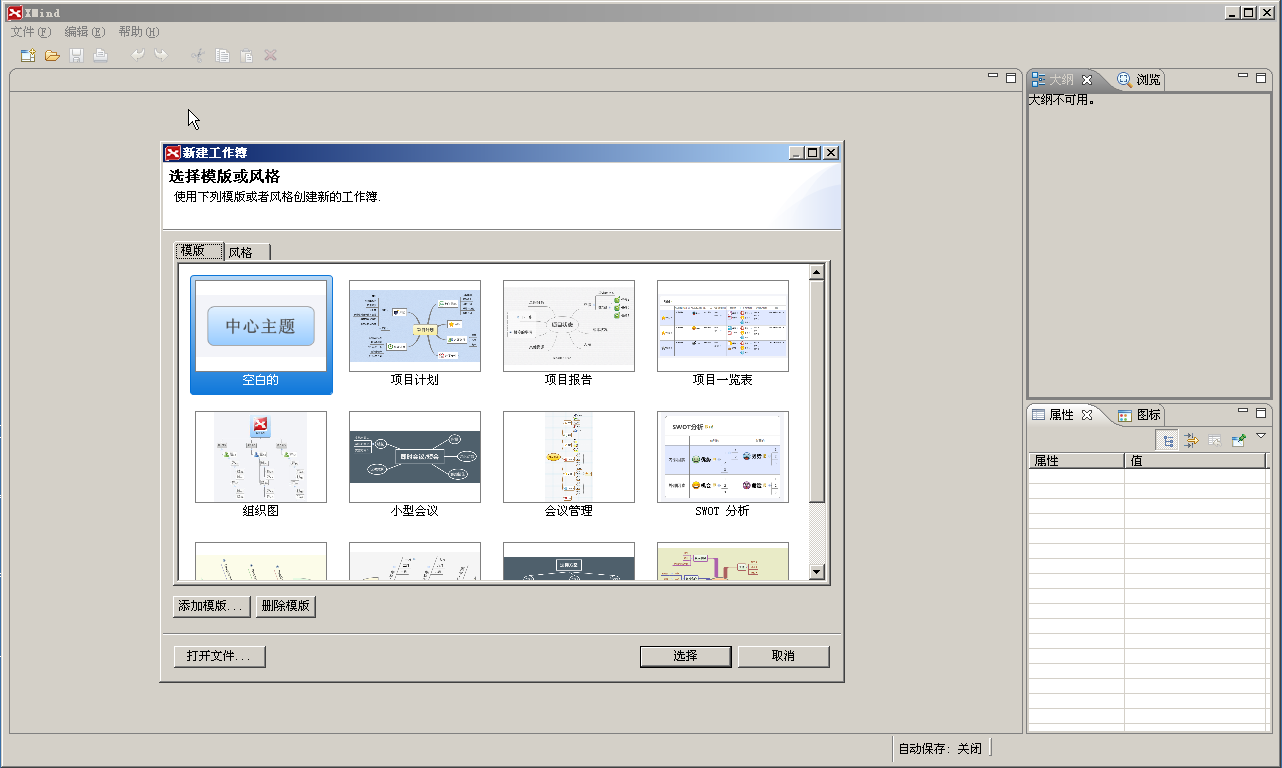1282x768 pixels.
Task: Toggle pin to selection icon in properties
Action: 1239,439
